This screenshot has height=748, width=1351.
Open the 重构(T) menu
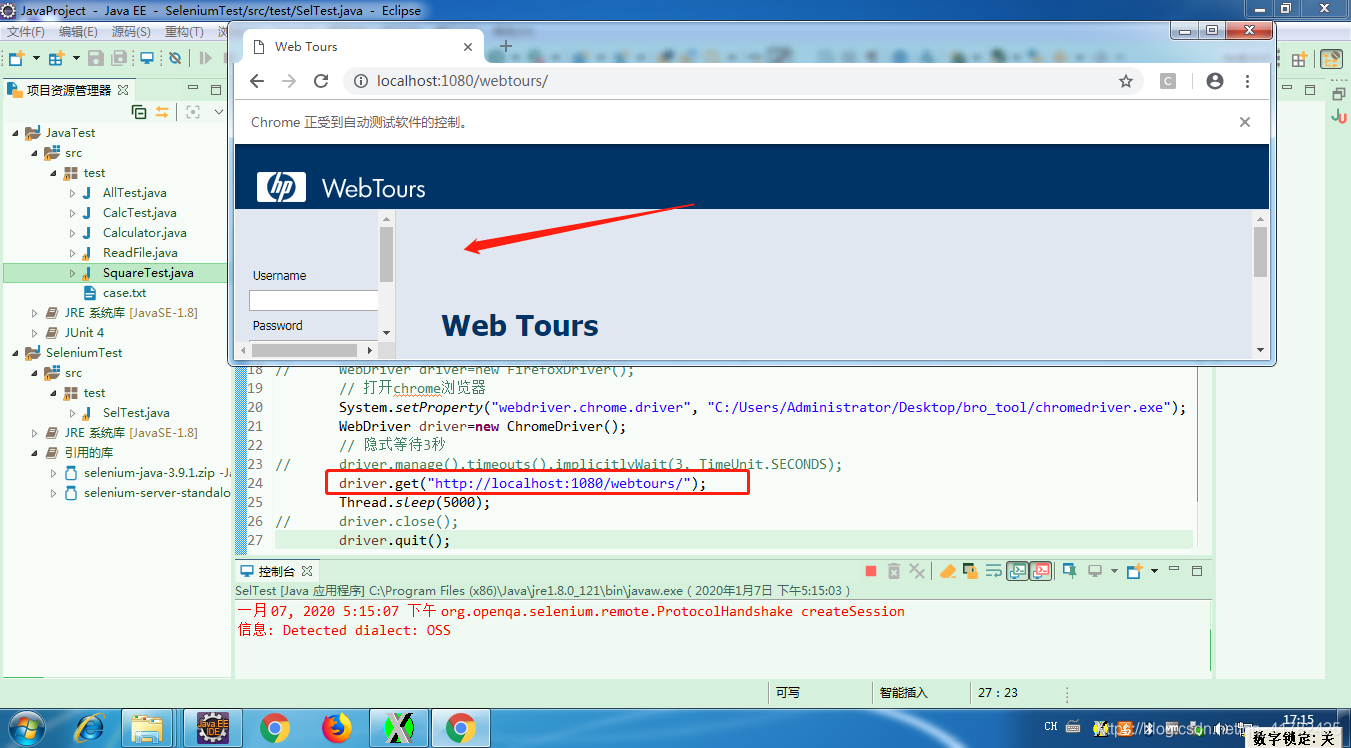coord(184,32)
